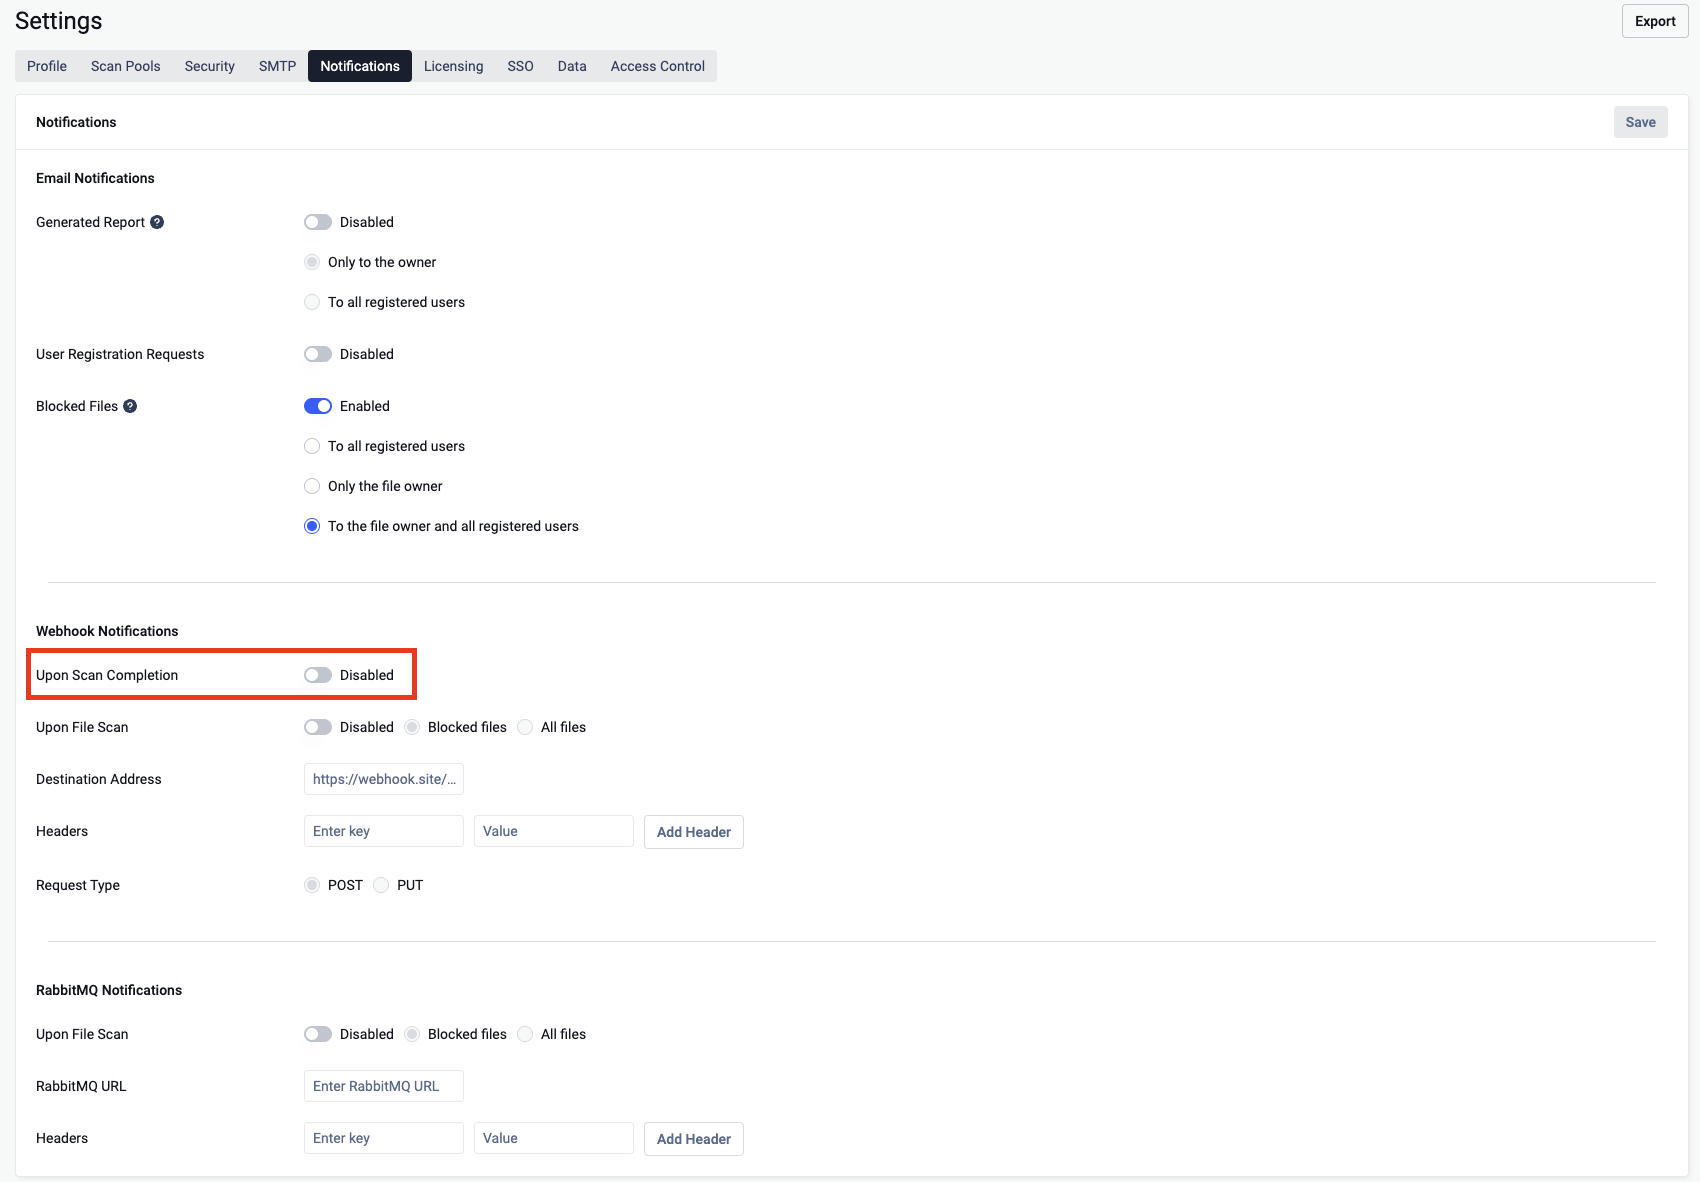Screen dimensions: 1700x1182
Task: Focus the RabbitMQ header Value field
Action: click(x=554, y=1138)
